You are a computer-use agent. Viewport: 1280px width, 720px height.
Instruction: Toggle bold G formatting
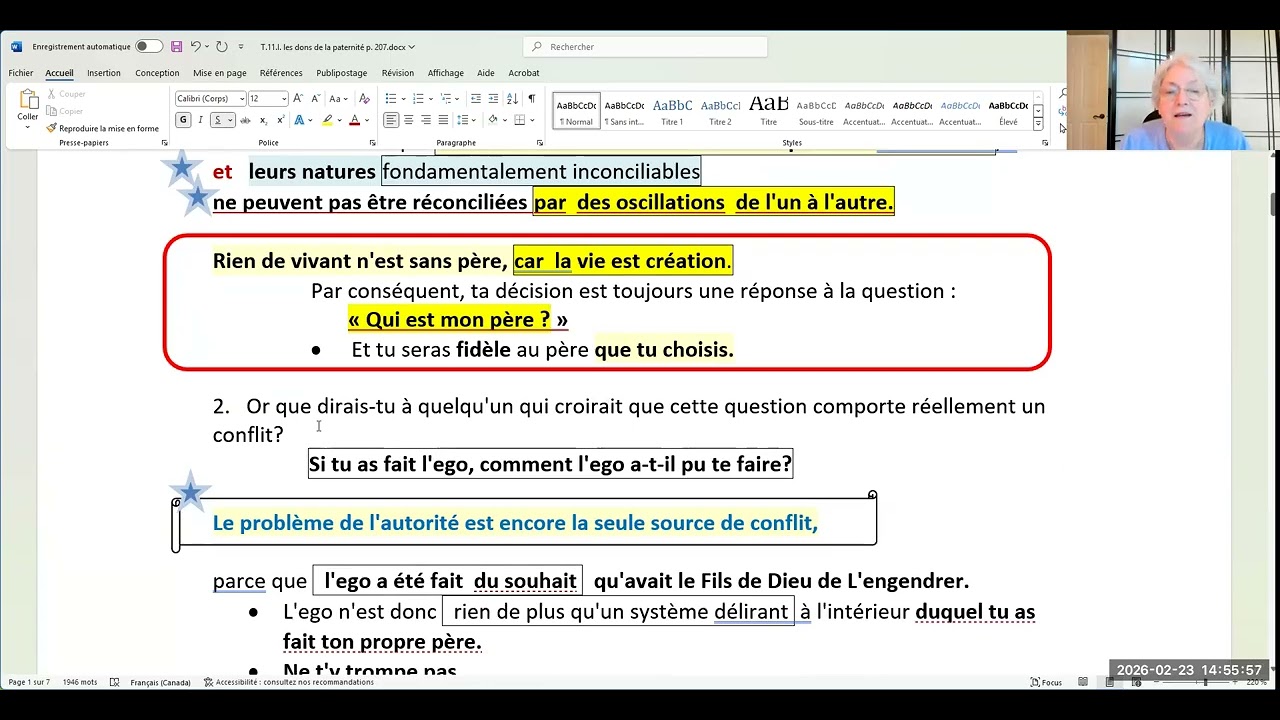pyautogui.click(x=183, y=120)
